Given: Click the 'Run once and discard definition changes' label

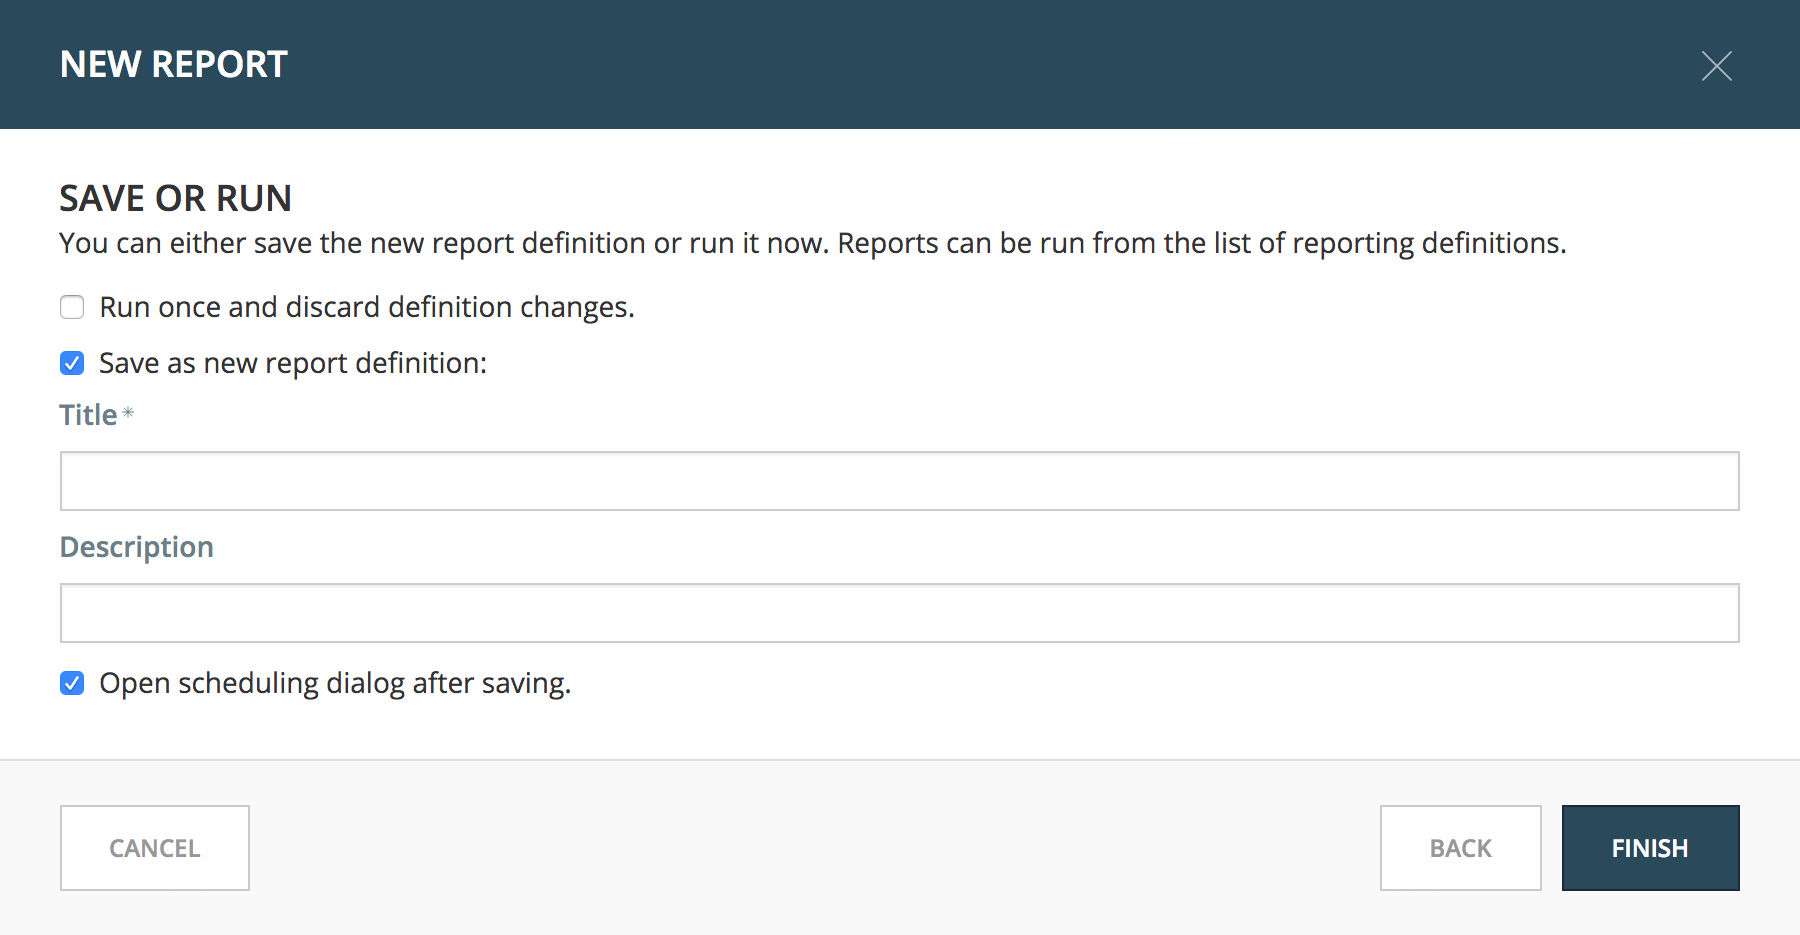Looking at the screenshot, I should pos(367,307).
